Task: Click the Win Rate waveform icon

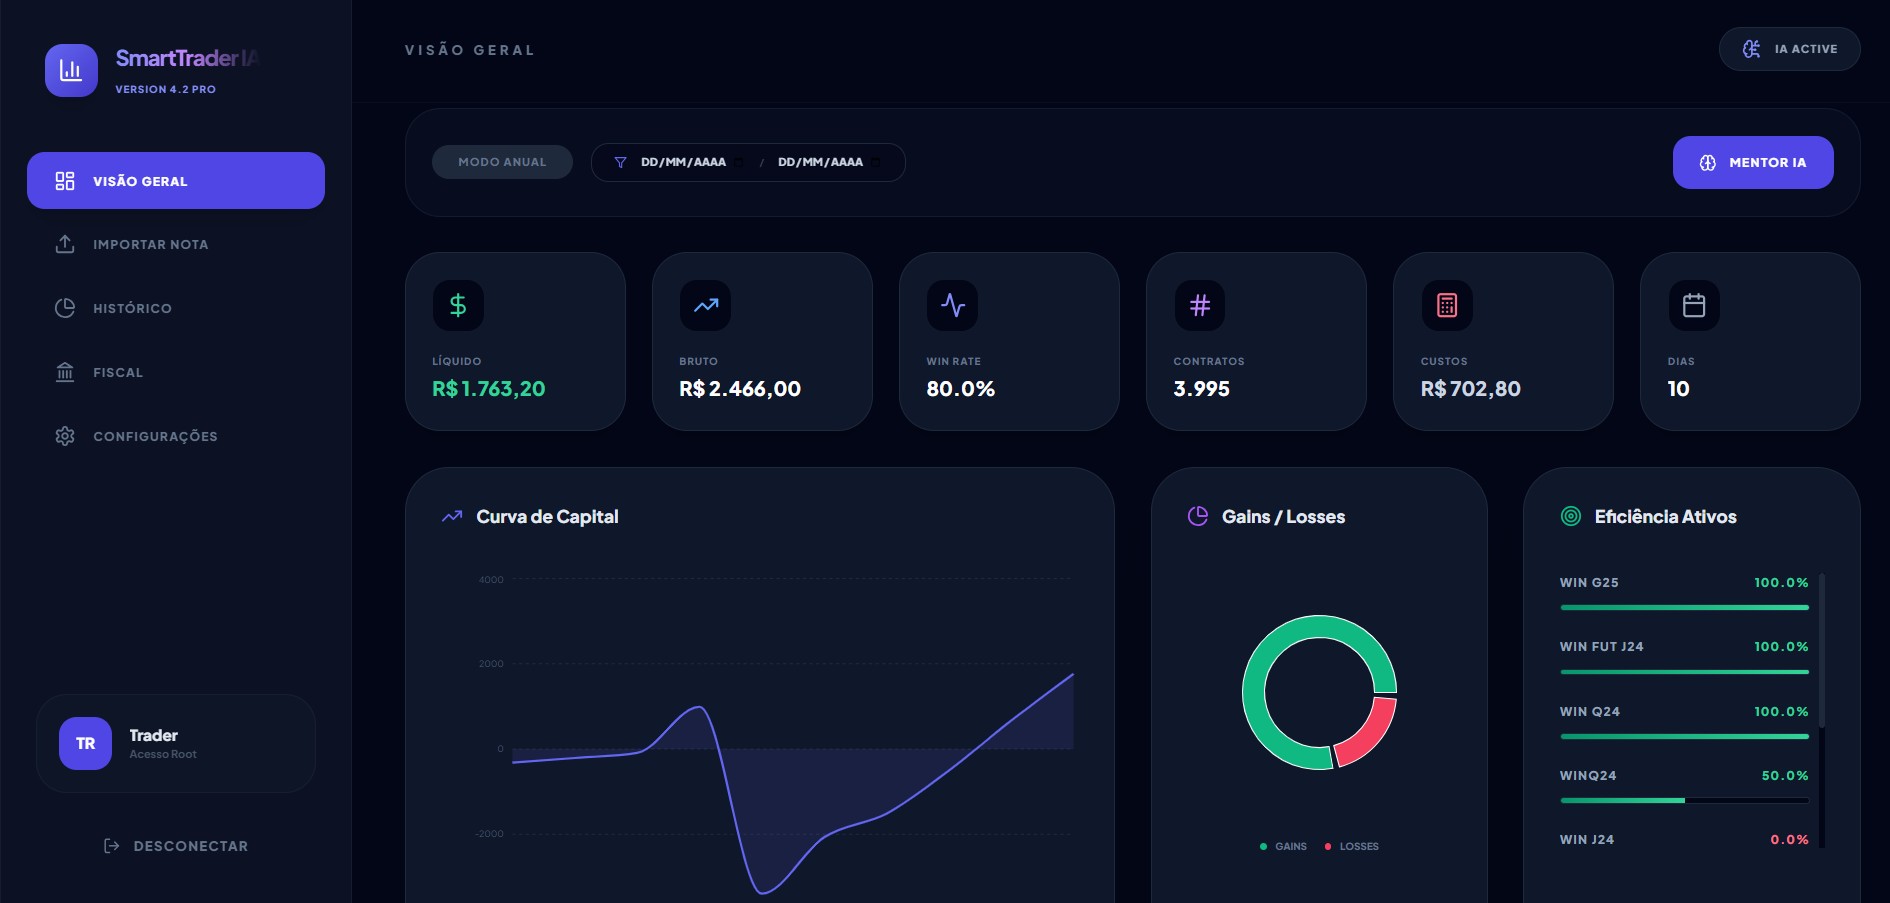Action: [x=952, y=306]
